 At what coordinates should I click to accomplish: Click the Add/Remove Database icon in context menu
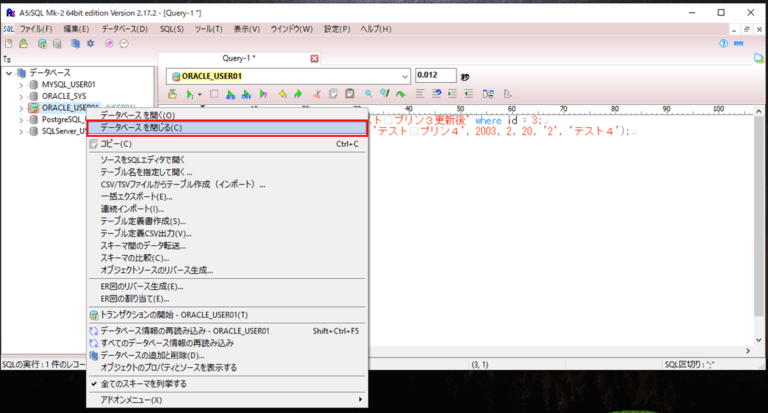[x=94, y=355]
